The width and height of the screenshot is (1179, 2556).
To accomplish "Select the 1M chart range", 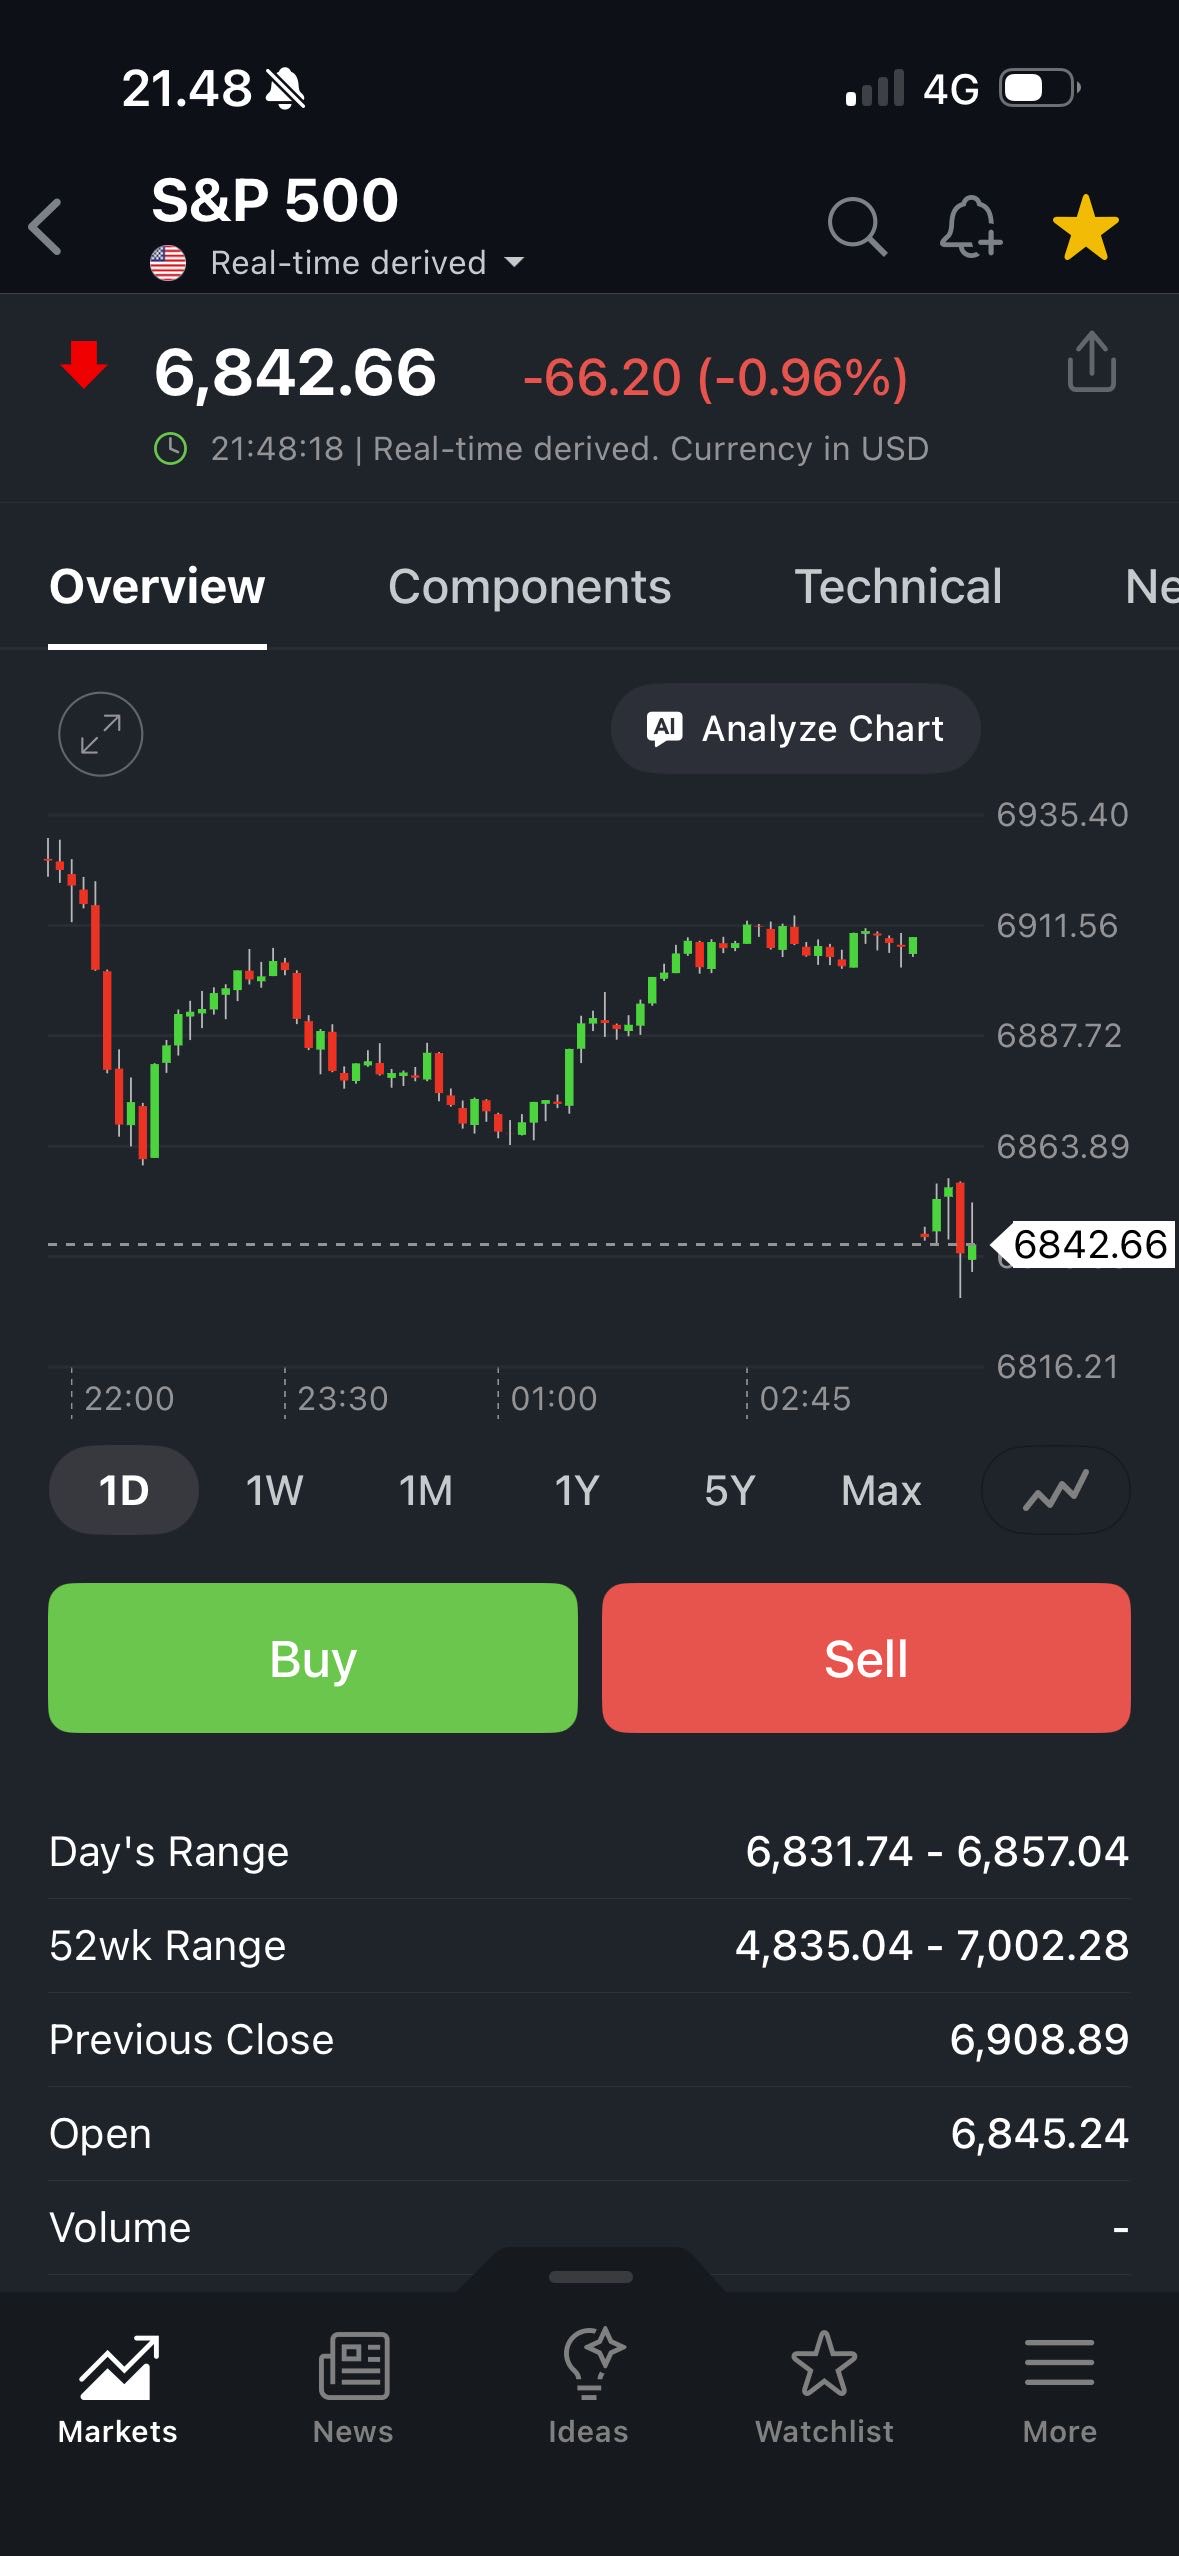I will [426, 1490].
